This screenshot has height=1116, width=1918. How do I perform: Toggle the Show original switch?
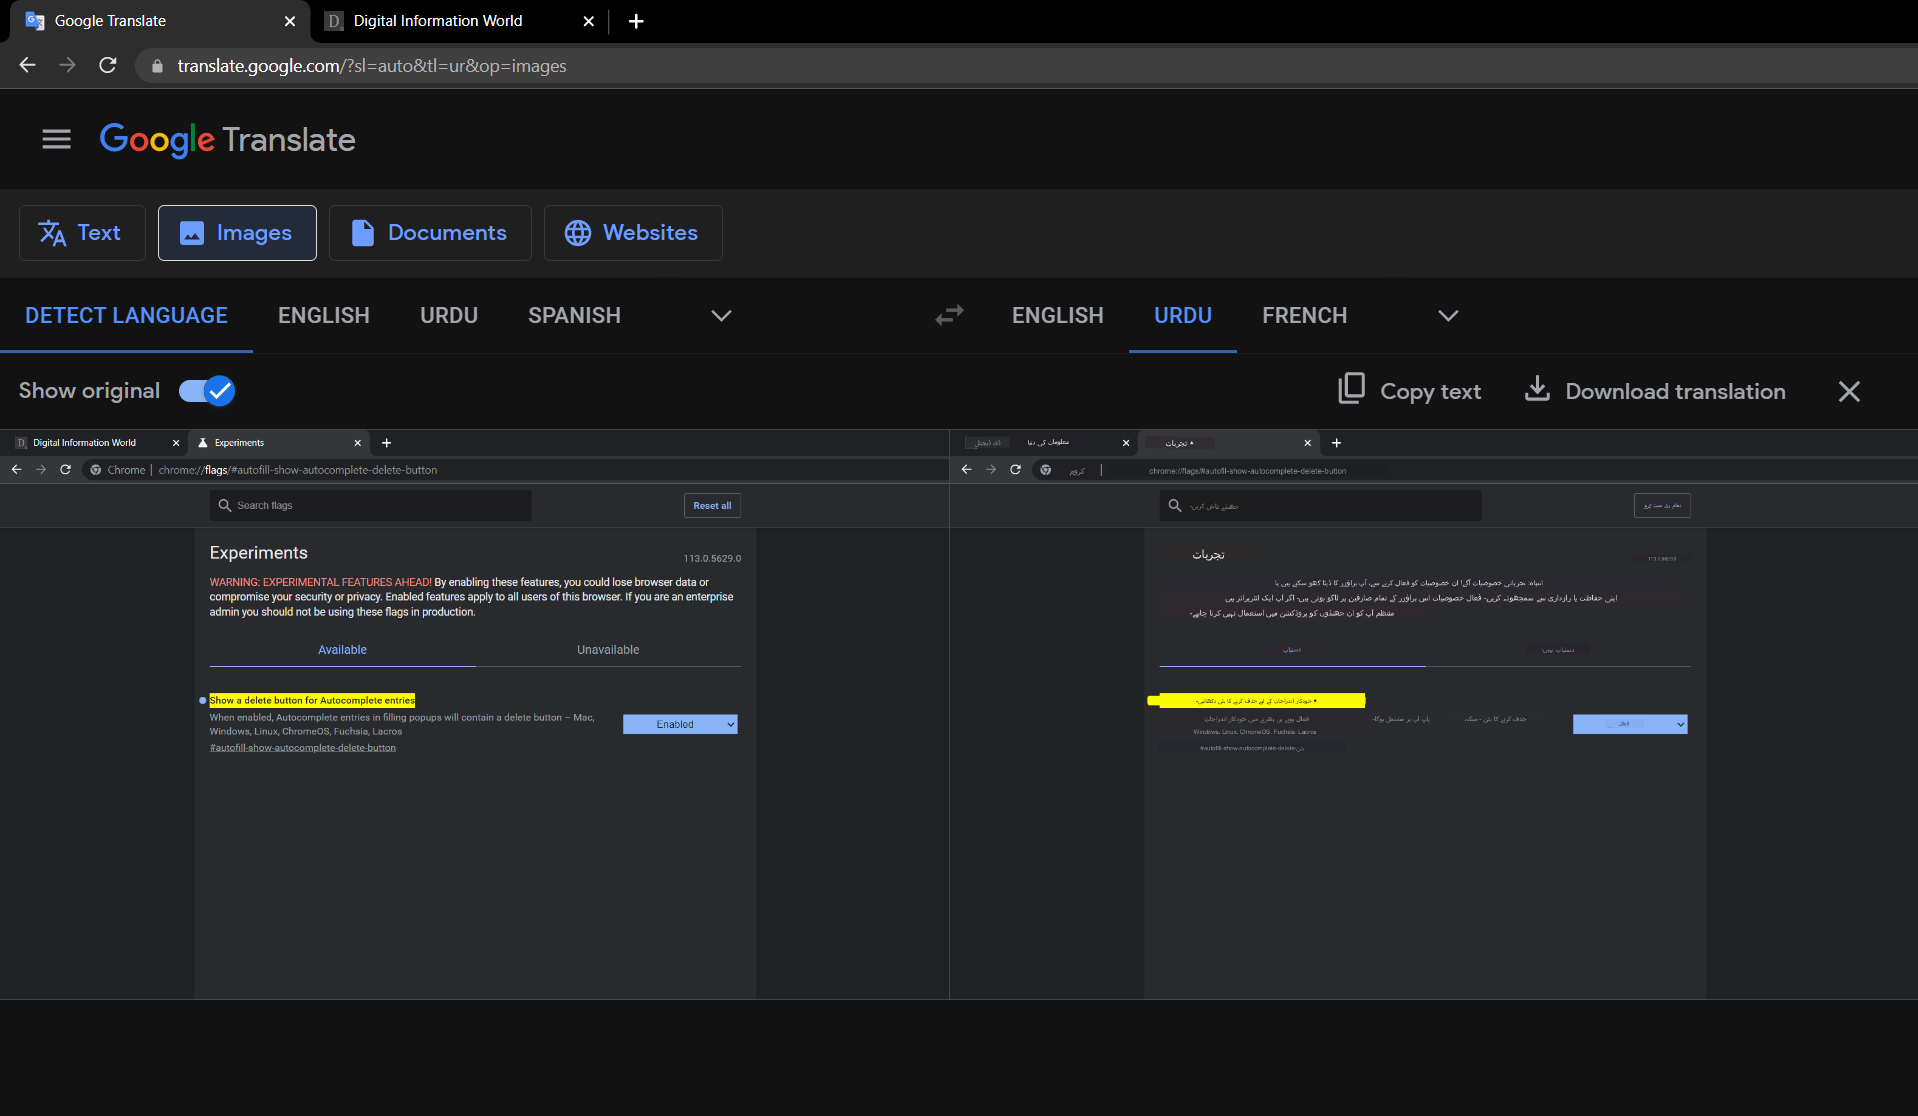[207, 391]
